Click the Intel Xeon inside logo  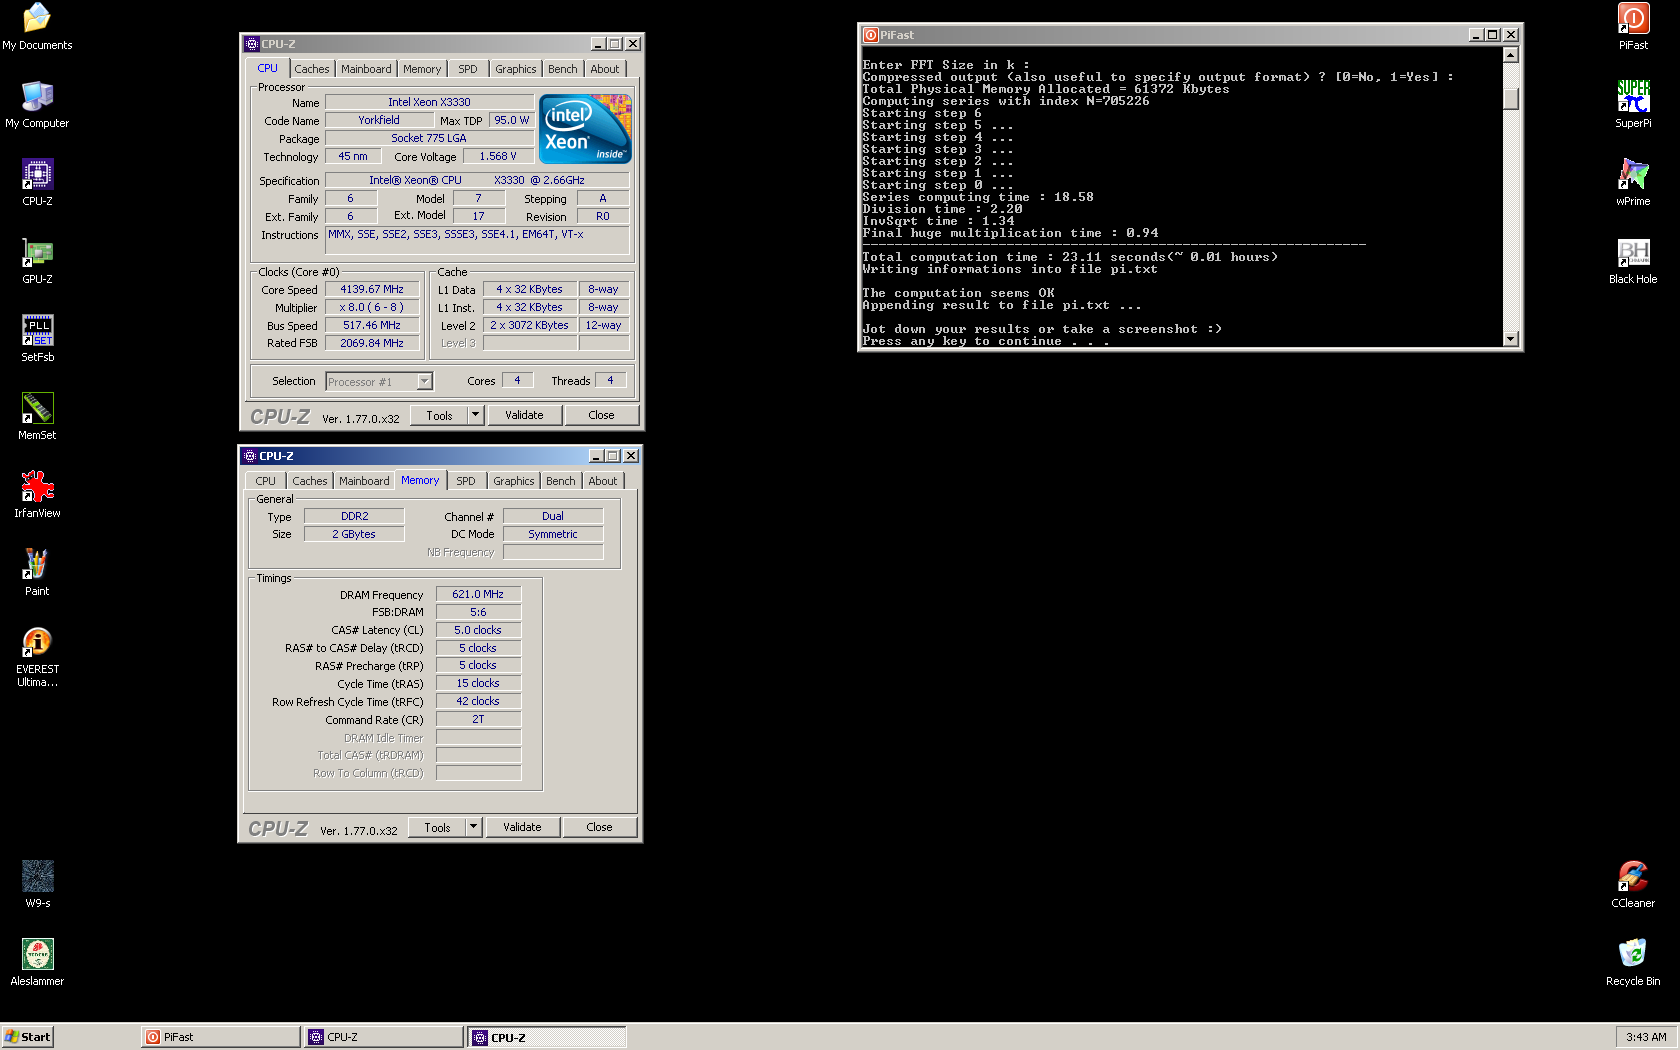click(x=585, y=129)
